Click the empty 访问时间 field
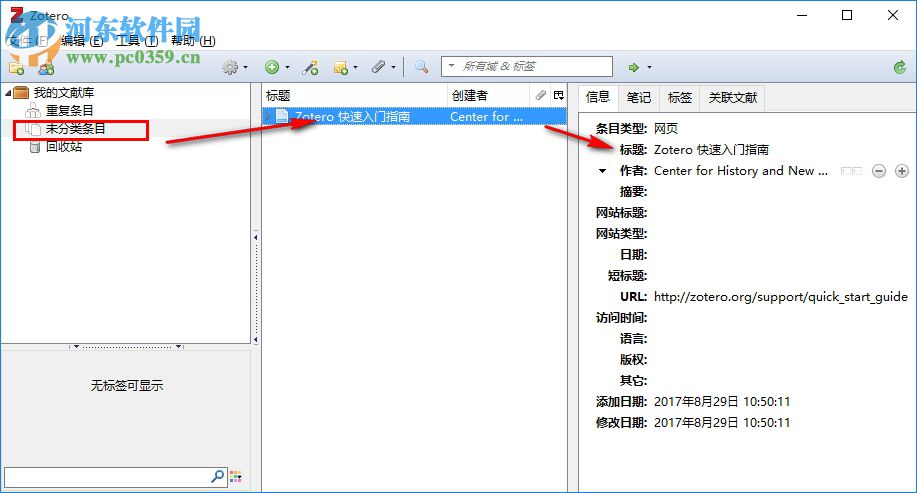This screenshot has width=917, height=493. 781,318
